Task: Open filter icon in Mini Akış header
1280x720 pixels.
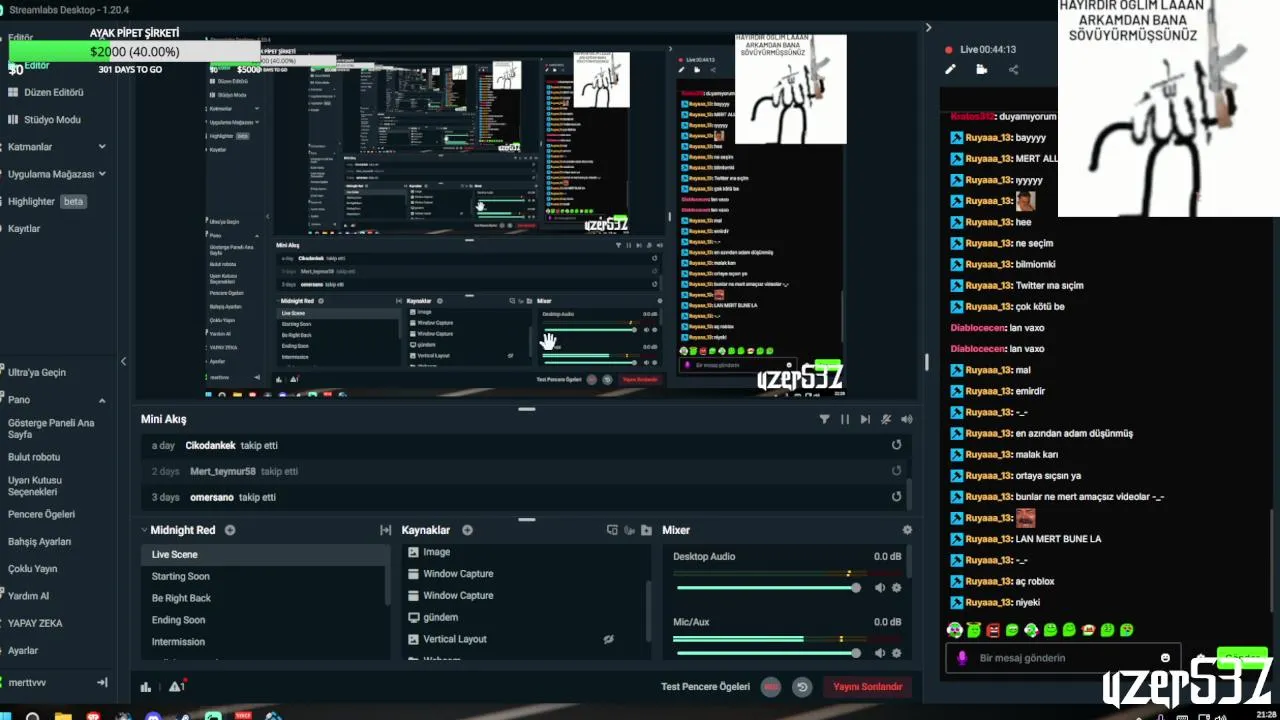Action: pos(824,420)
